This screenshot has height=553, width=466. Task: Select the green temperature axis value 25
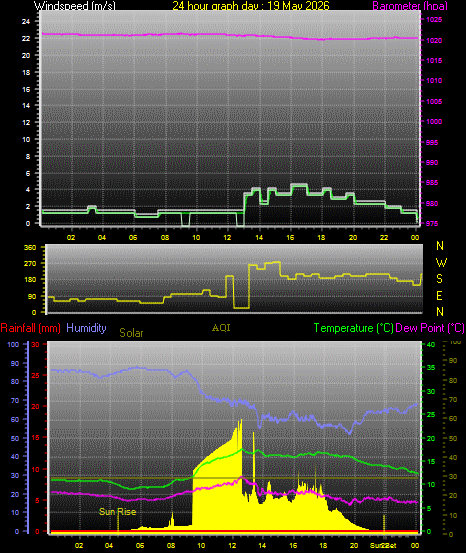point(431,415)
